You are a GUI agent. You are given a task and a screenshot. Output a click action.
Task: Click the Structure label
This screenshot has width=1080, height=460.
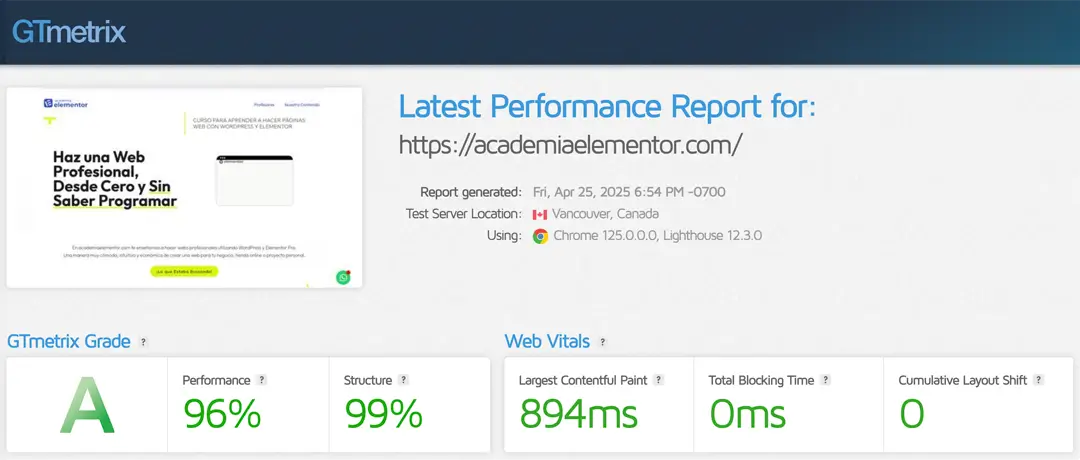click(x=368, y=380)
